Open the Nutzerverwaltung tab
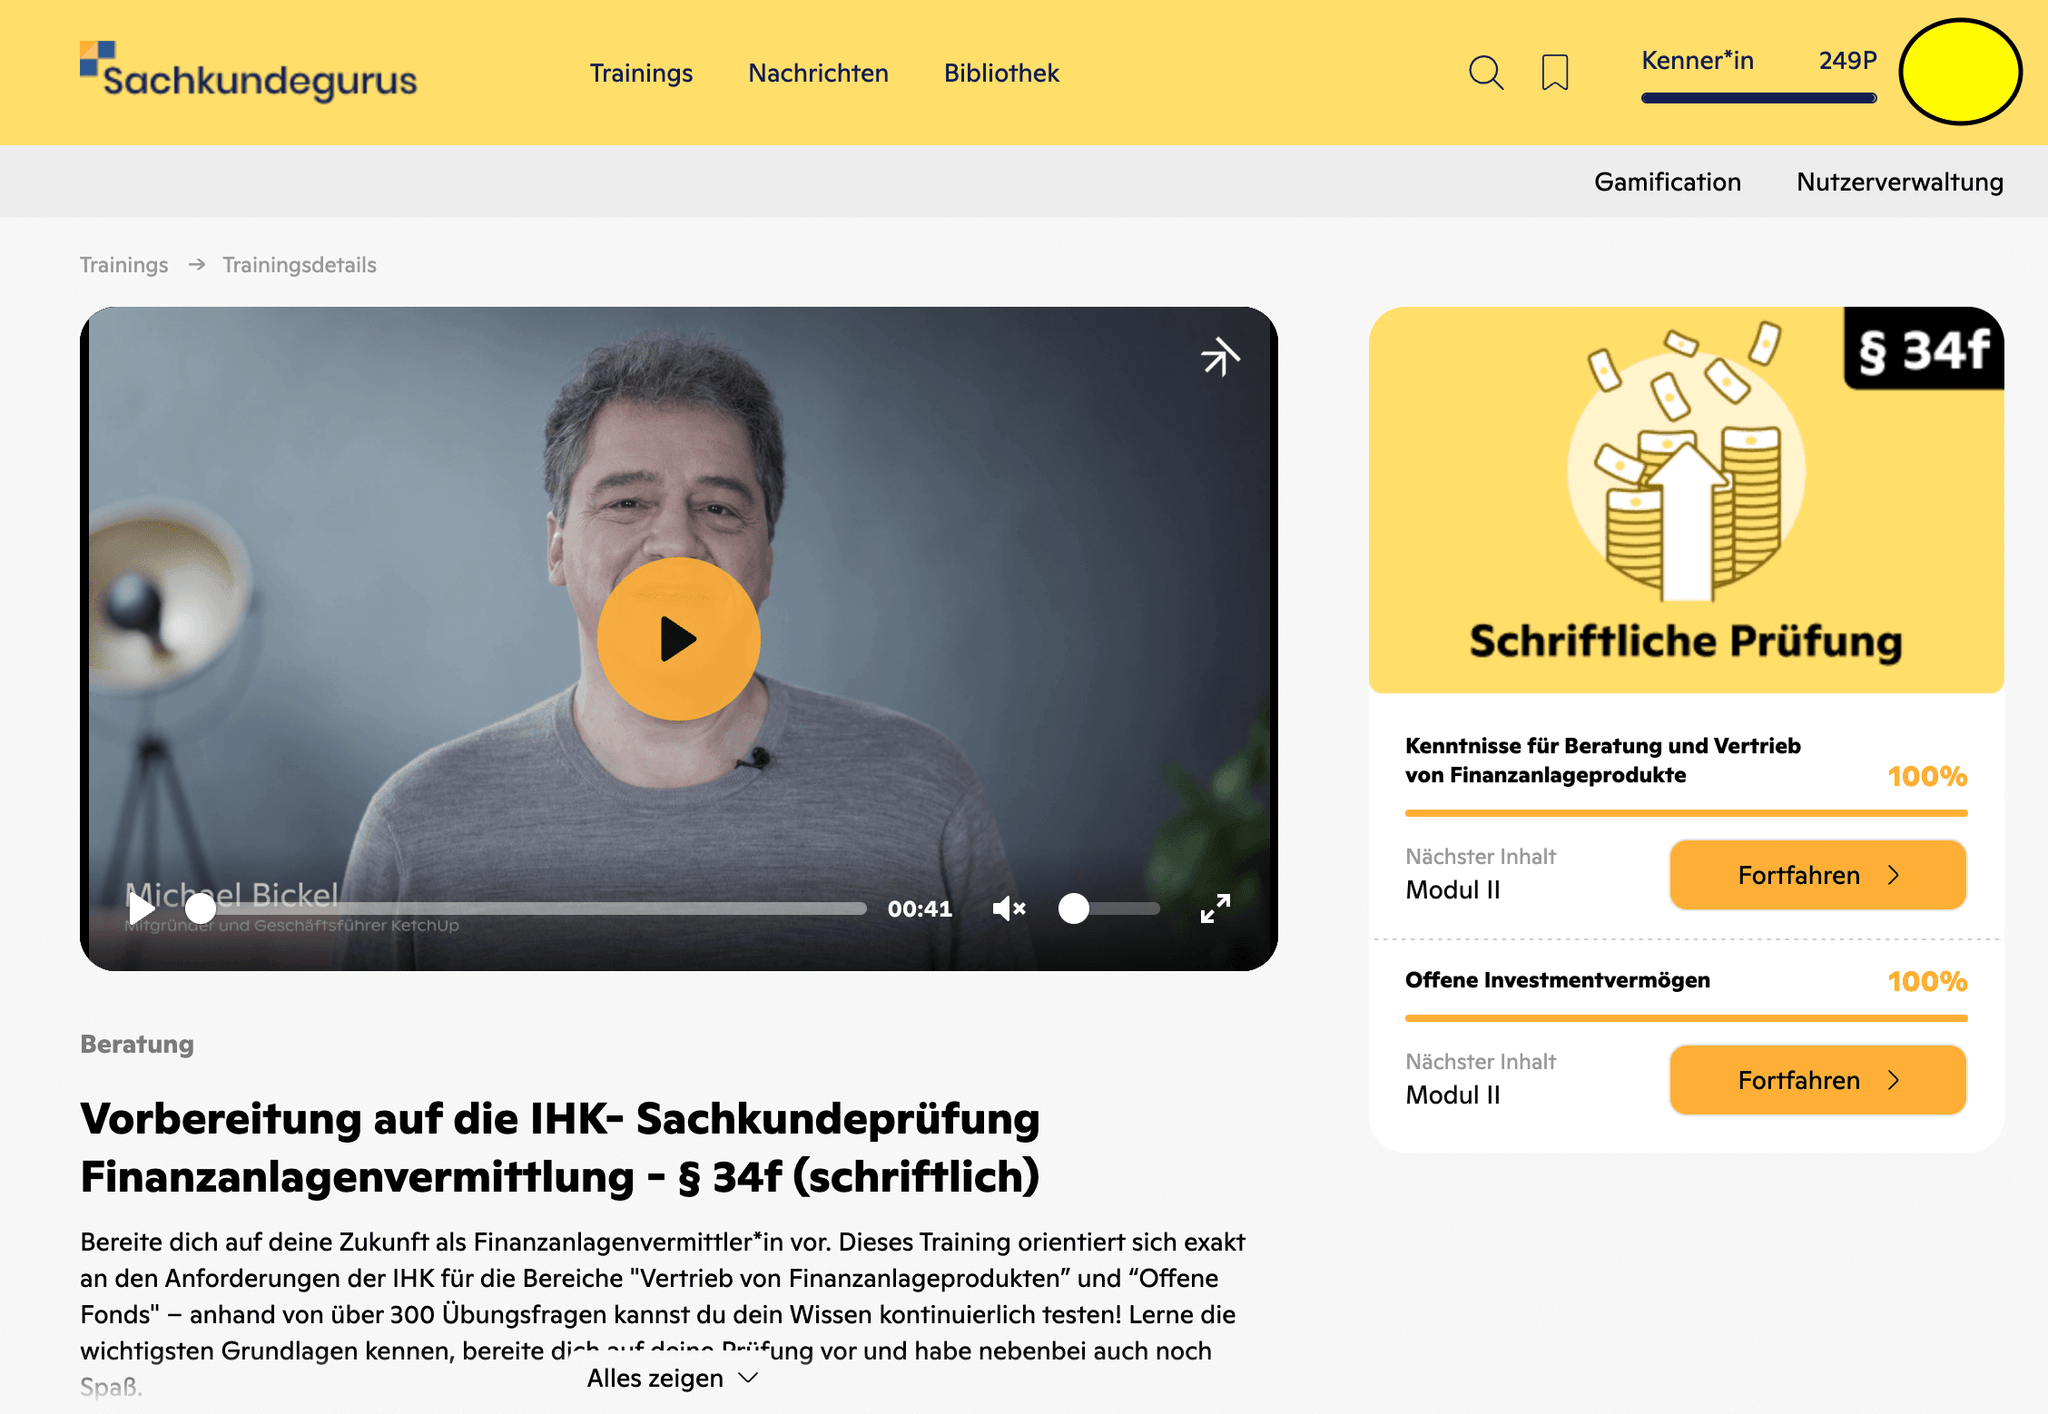 click(x=1900, y=182)
